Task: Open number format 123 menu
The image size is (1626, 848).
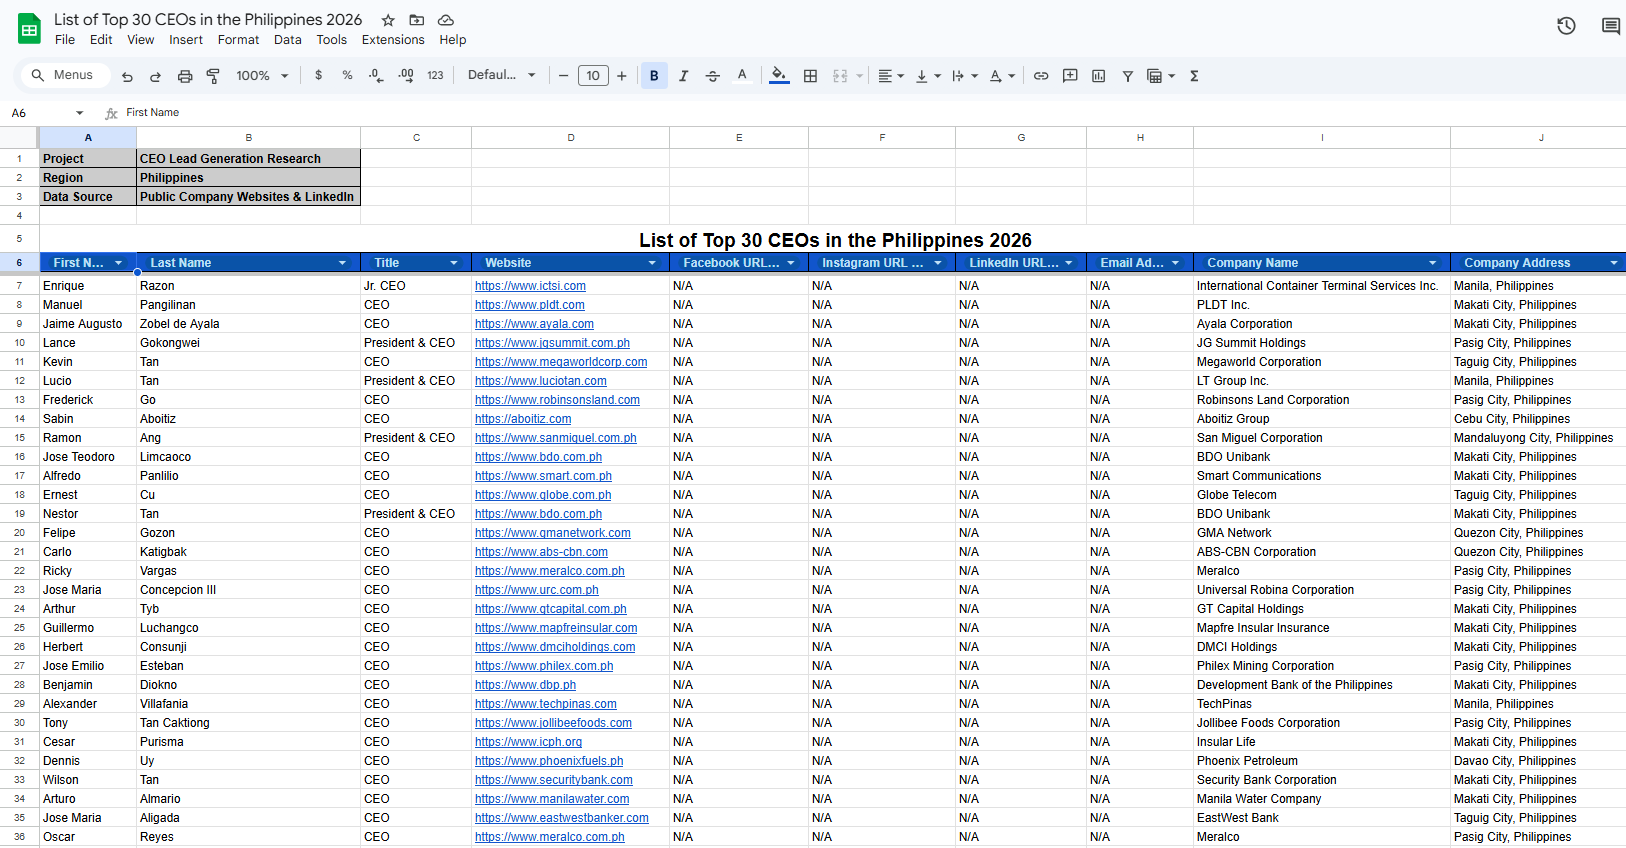Action: coord(435,75)
